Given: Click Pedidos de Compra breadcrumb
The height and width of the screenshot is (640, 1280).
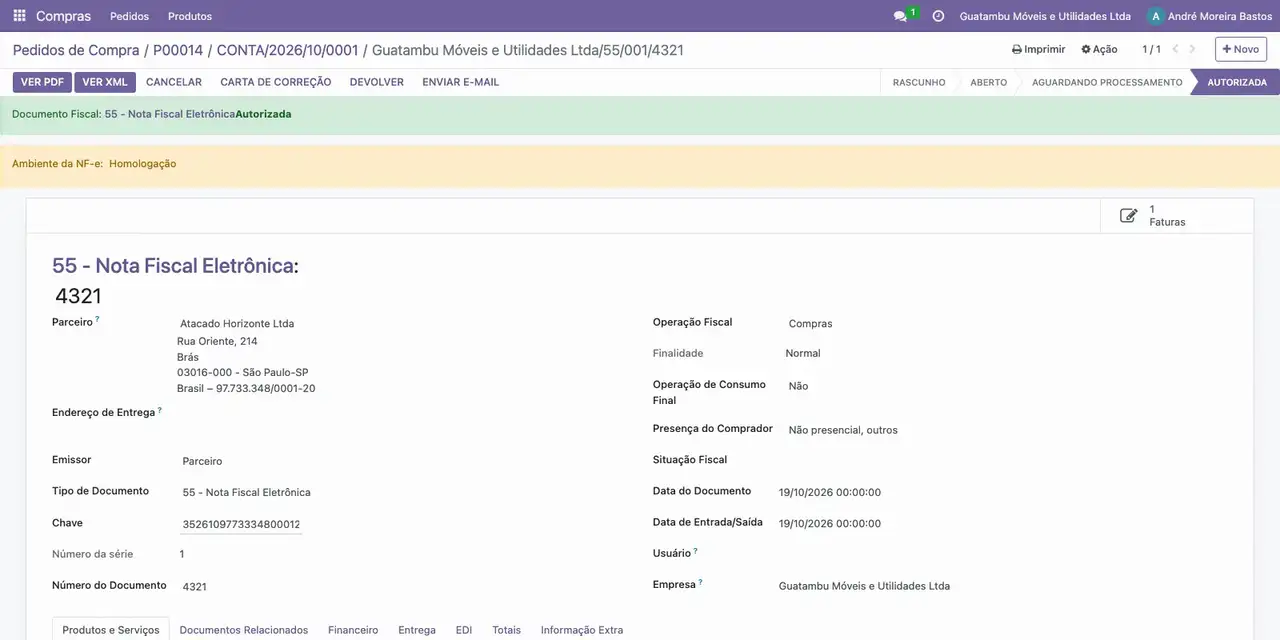Looking at the screenshot, I should (x=76, y=49).
